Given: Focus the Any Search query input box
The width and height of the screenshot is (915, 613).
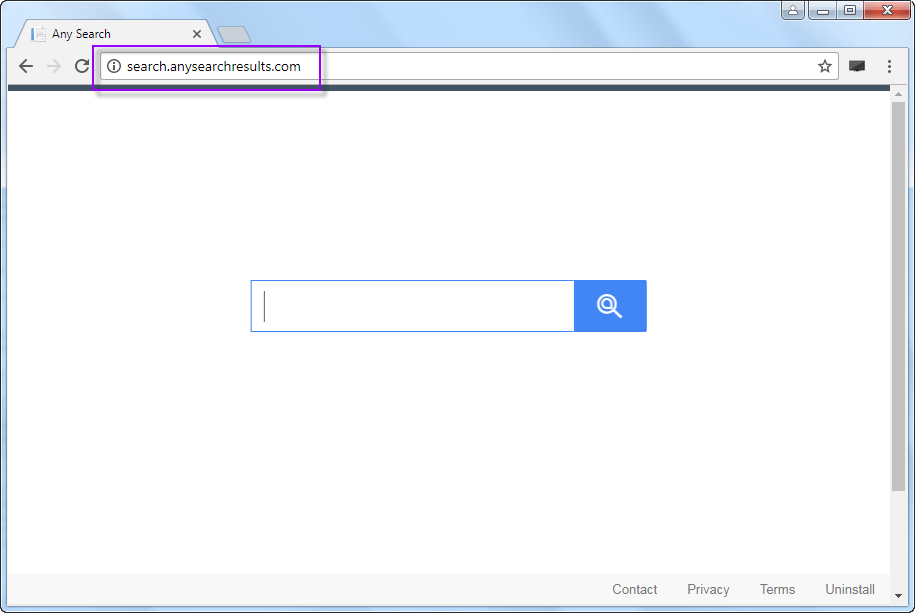Looking at the screenshot, I should point(413,306).
